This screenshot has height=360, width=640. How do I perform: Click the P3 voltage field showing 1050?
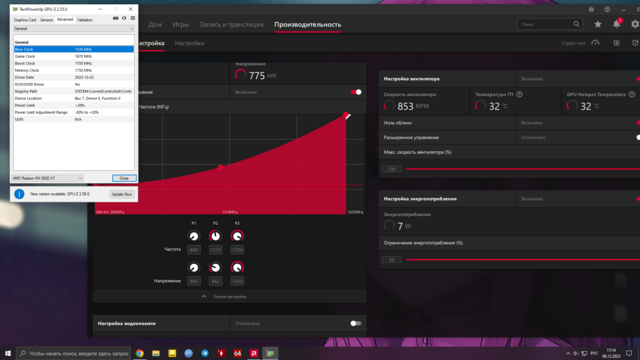(x=237, y=281)
